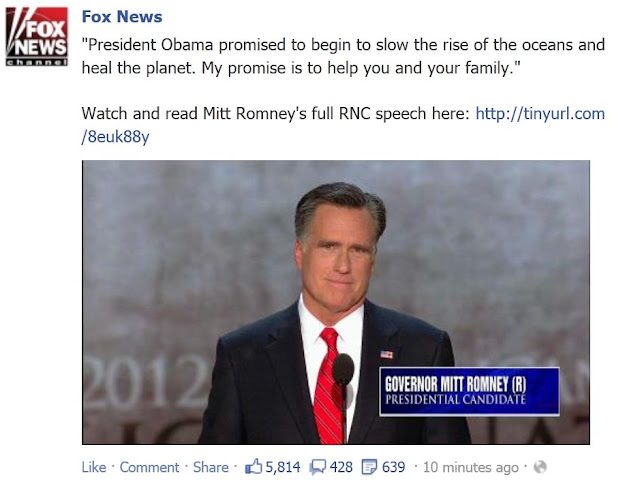
Task: Share the Fox News post
Action: [211, 467]
